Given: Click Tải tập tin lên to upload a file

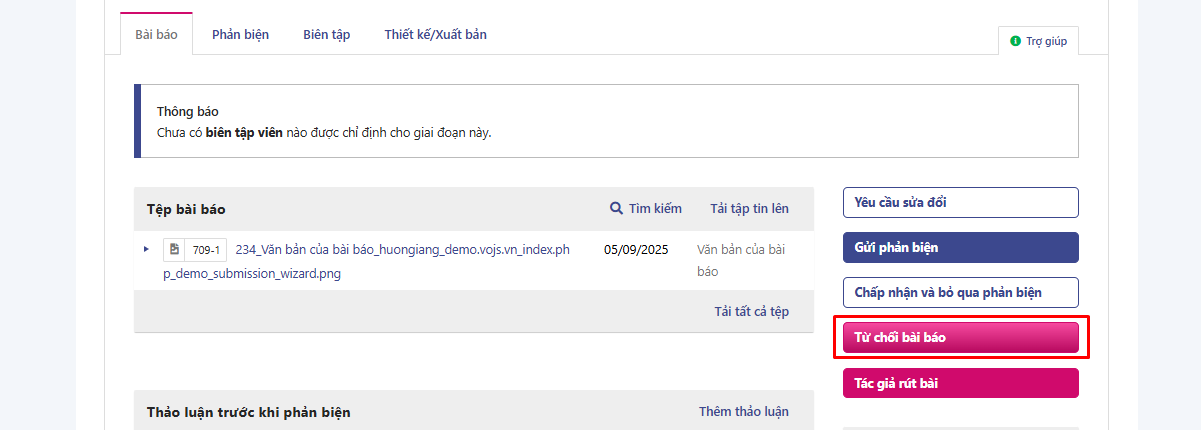Looking at the screenshot, I should click(x=749, y=208).
